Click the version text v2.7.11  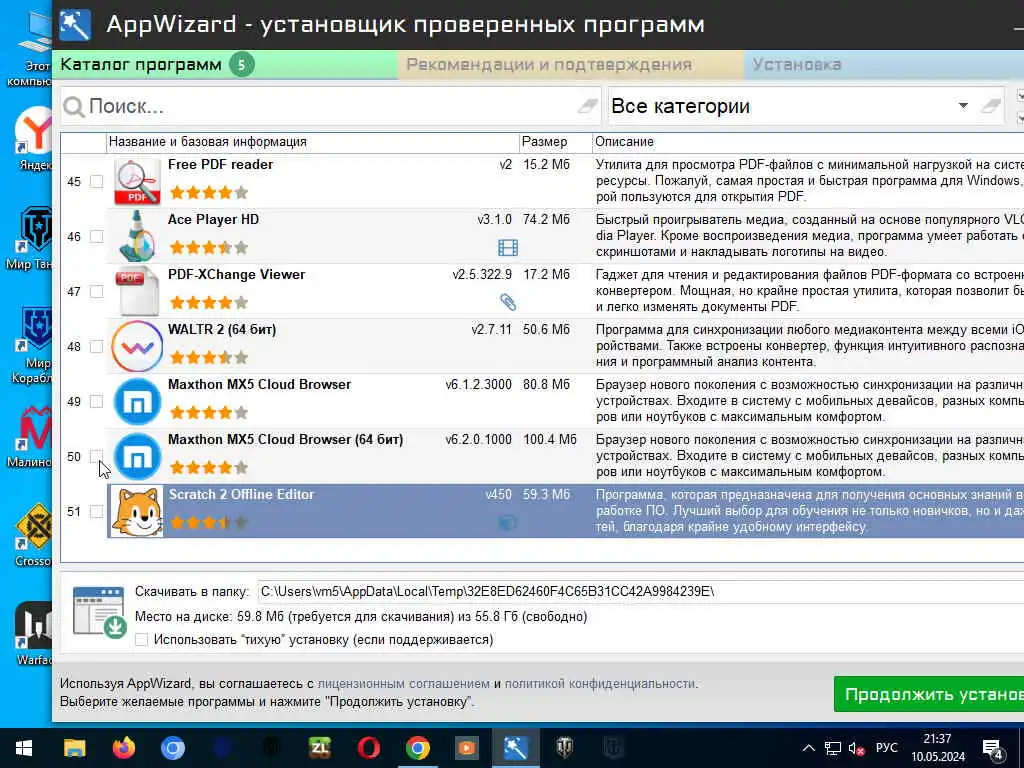pyautogui.click(x=492, y=329)
